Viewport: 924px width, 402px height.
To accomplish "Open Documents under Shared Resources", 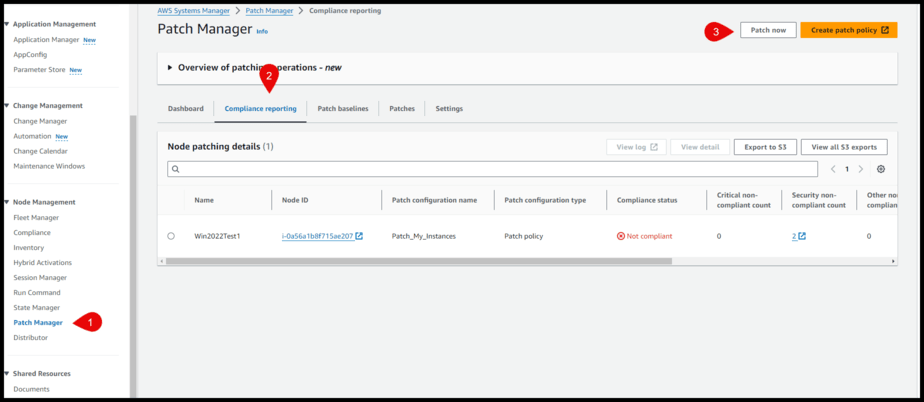I will click(31, 389).
